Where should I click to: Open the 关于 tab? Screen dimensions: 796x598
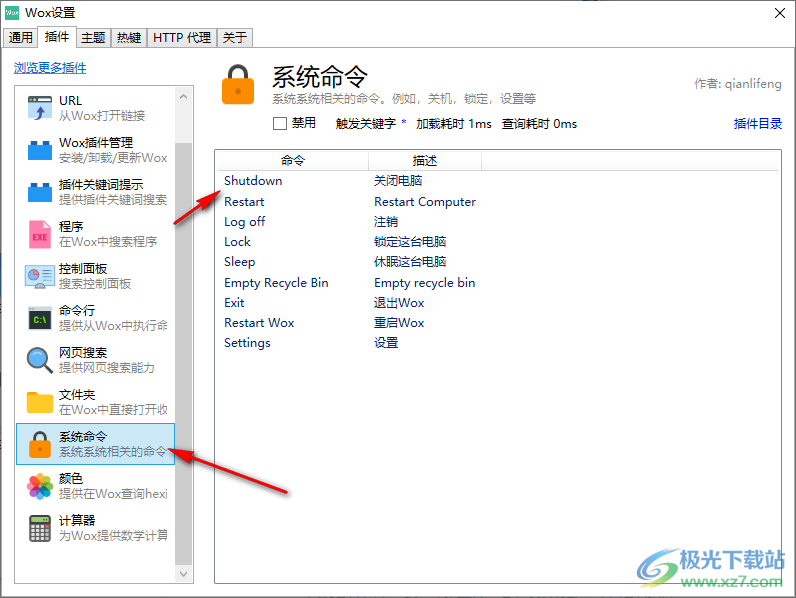point(235,38)
